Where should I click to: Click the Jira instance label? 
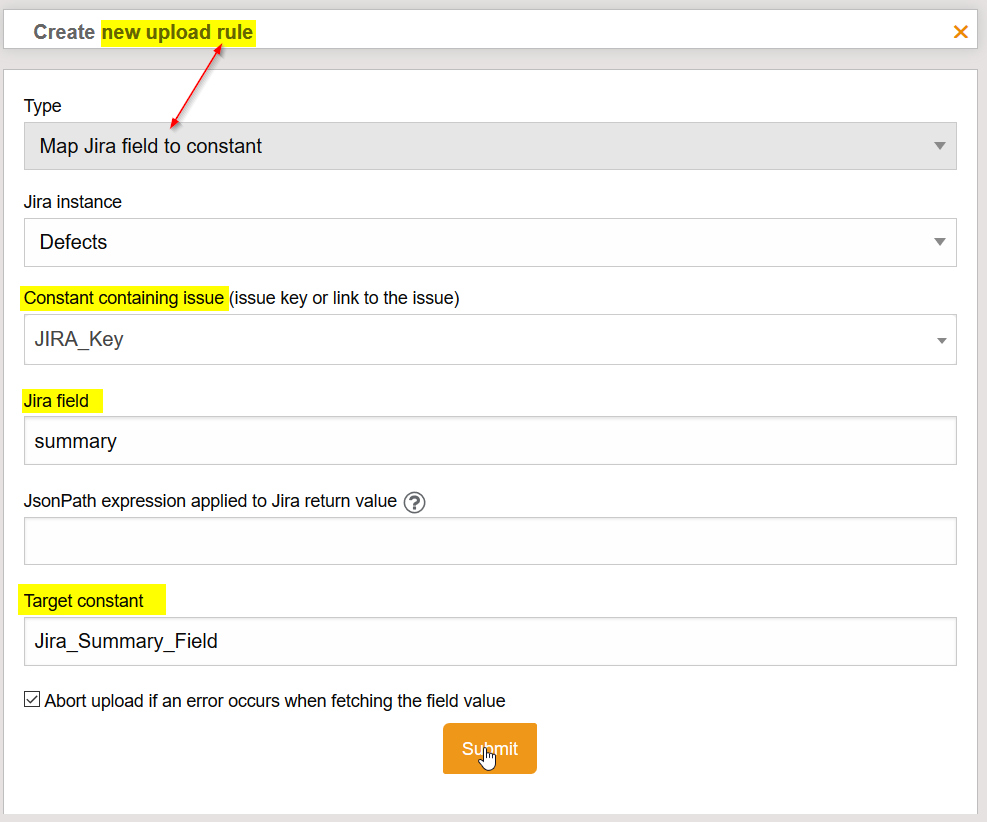(73, 202)
